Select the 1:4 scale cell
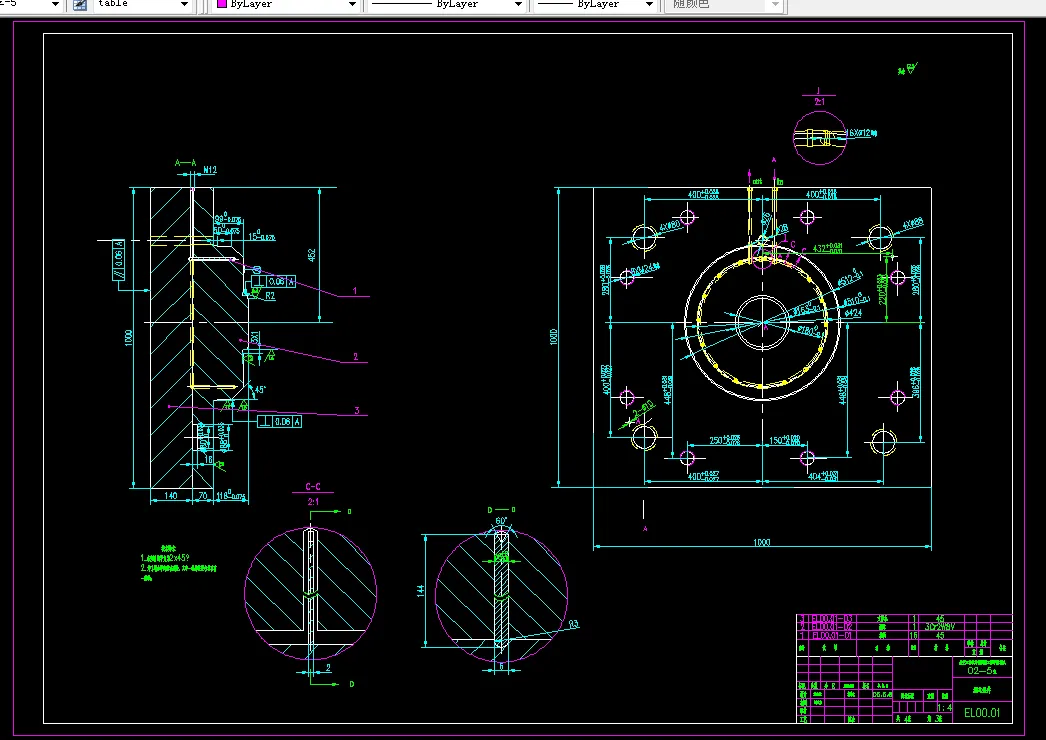The image size is (1046, 740). [x=945, y=707]
